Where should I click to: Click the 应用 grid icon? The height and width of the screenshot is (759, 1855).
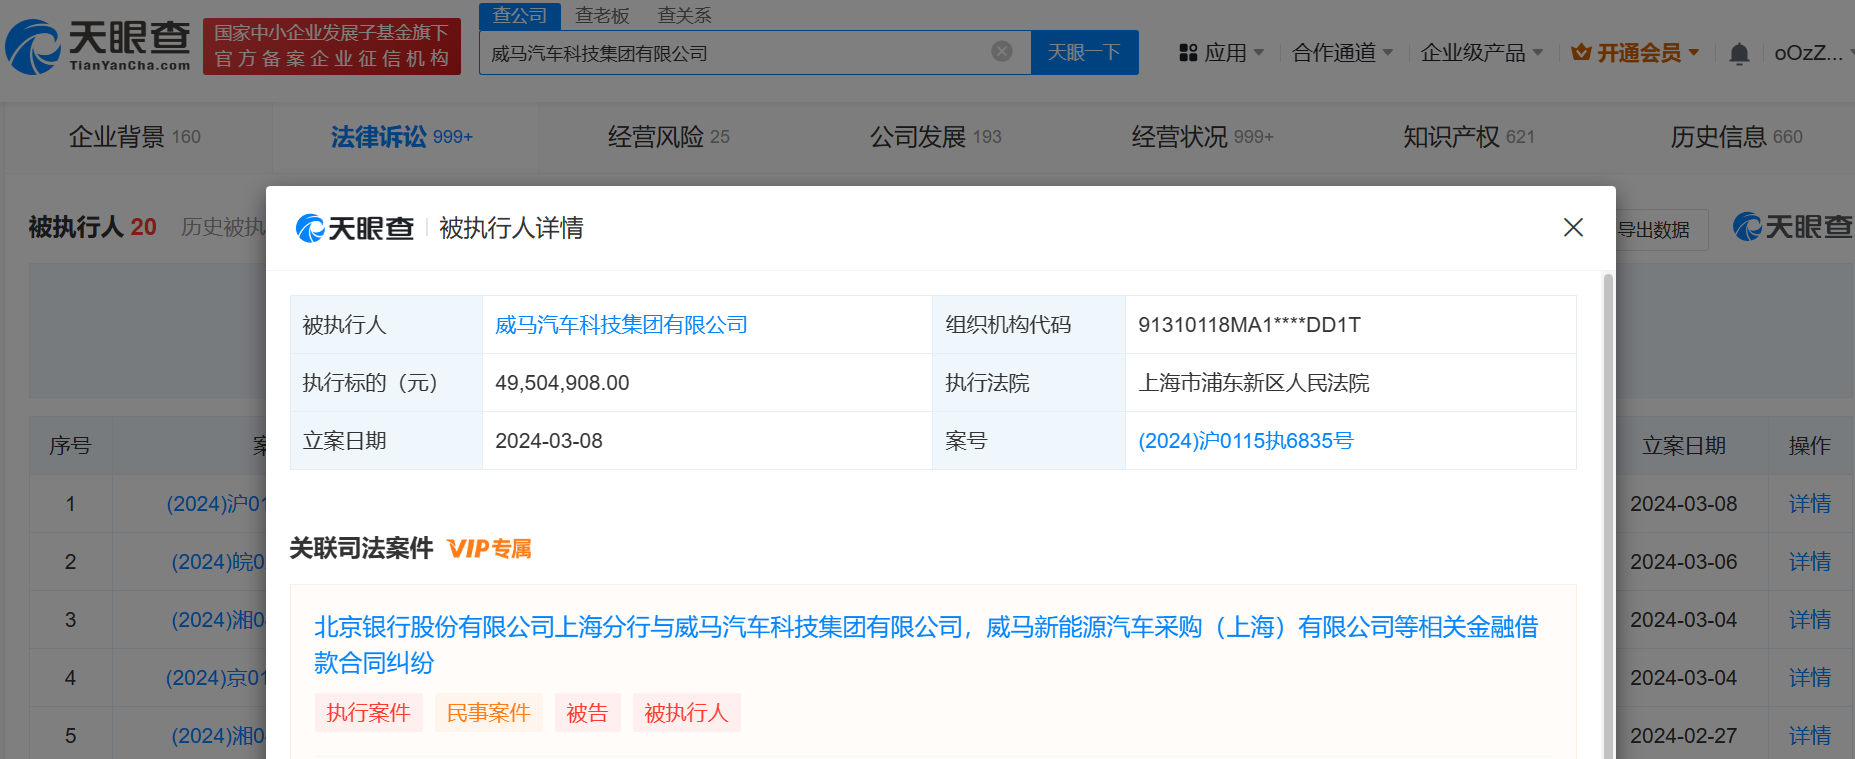pyautogui.click(x=1188, y=53)
